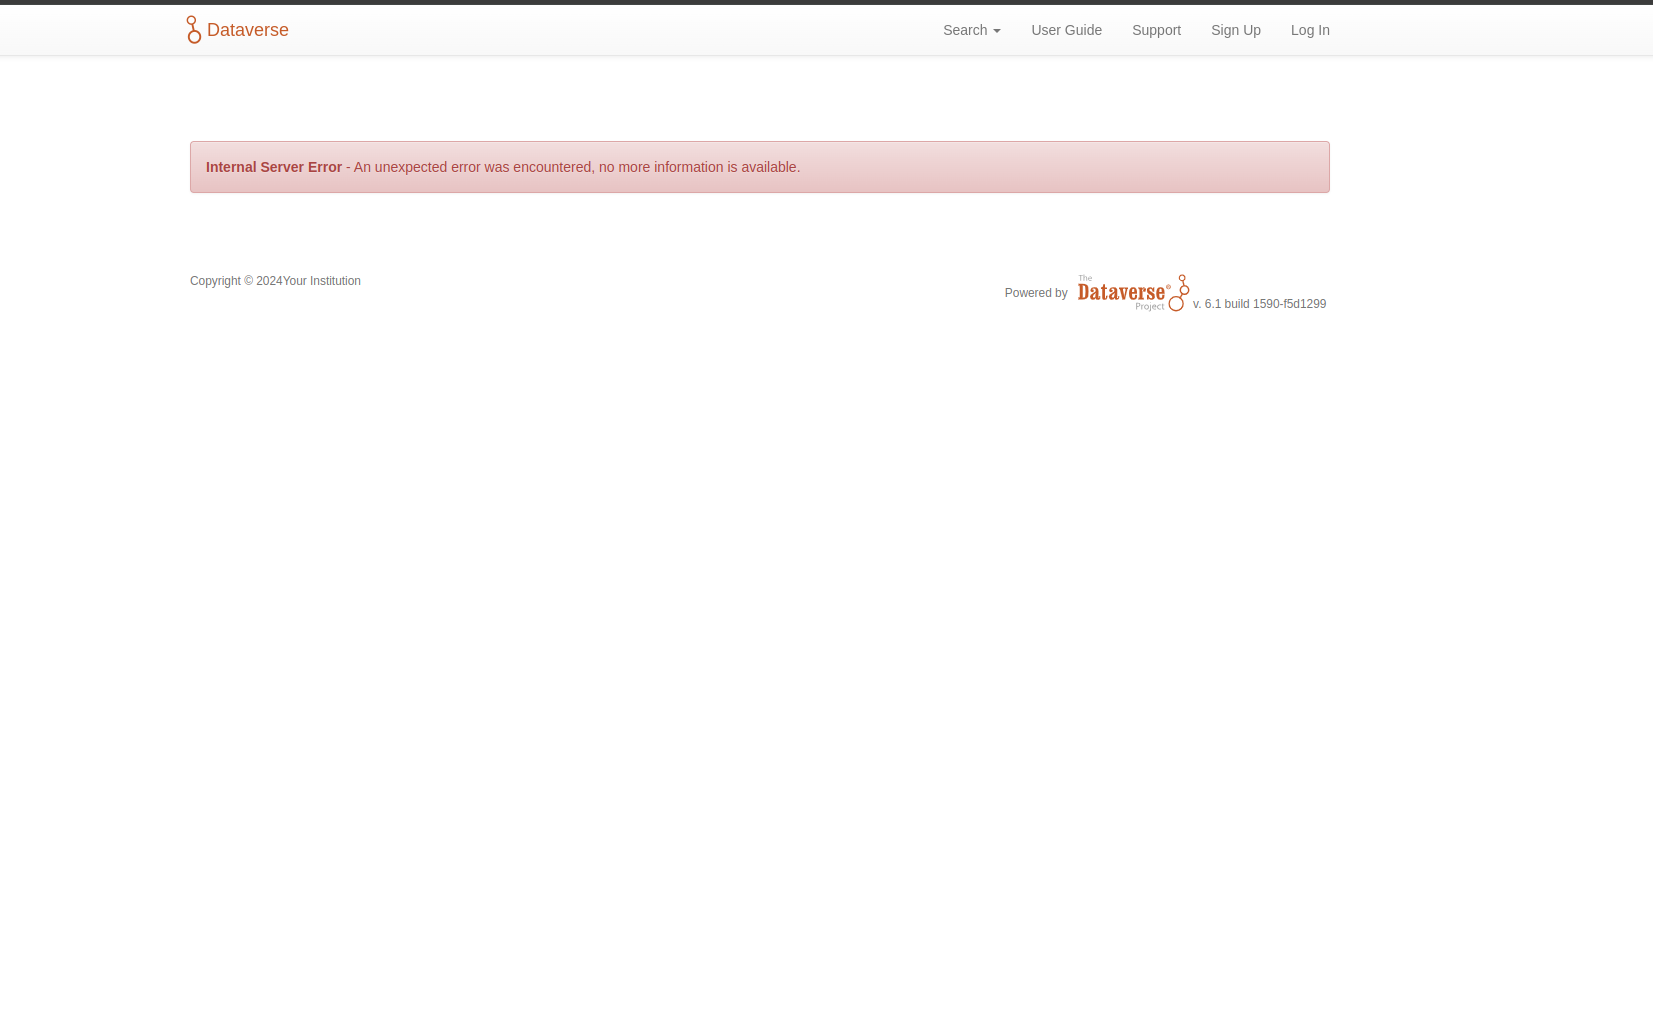Click Log In in the navbar

pos(1309,30)
